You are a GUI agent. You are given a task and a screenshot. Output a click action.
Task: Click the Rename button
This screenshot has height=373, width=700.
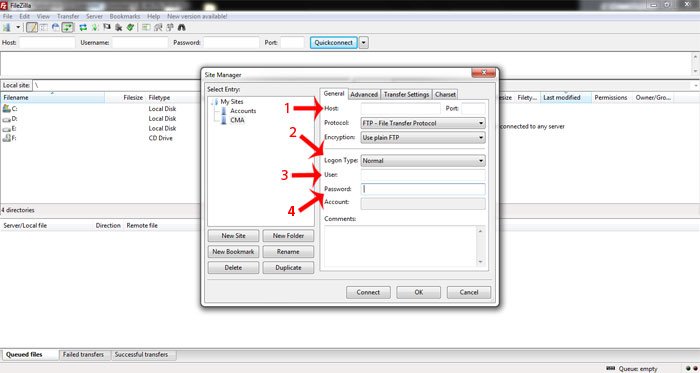[x=288, y=252]
